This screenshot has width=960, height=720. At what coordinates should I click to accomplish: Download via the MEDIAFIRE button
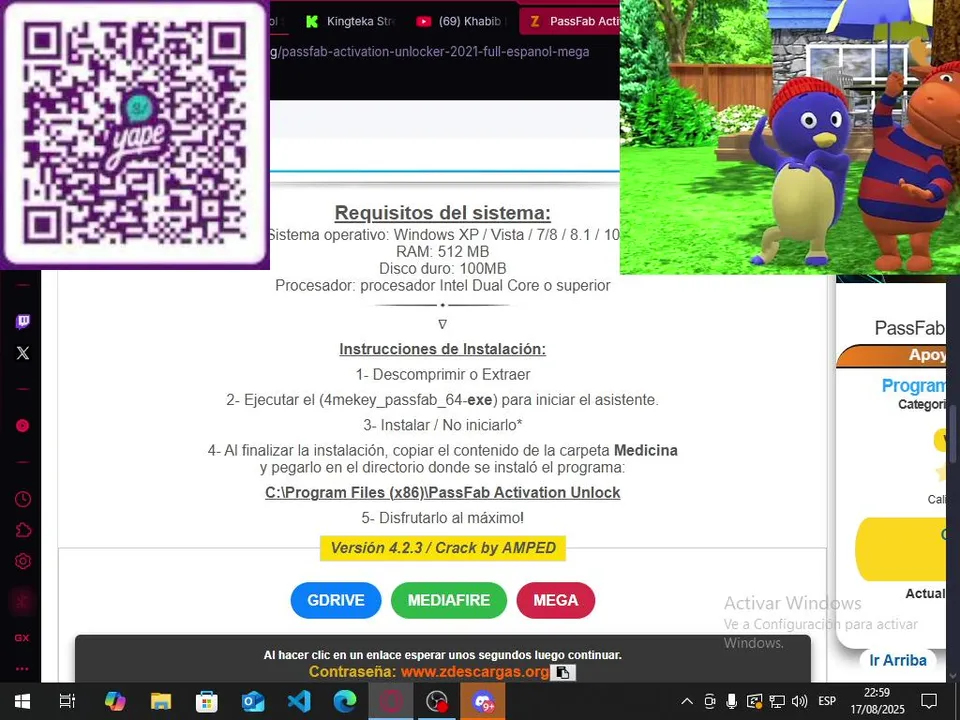[x=449, y=600]
